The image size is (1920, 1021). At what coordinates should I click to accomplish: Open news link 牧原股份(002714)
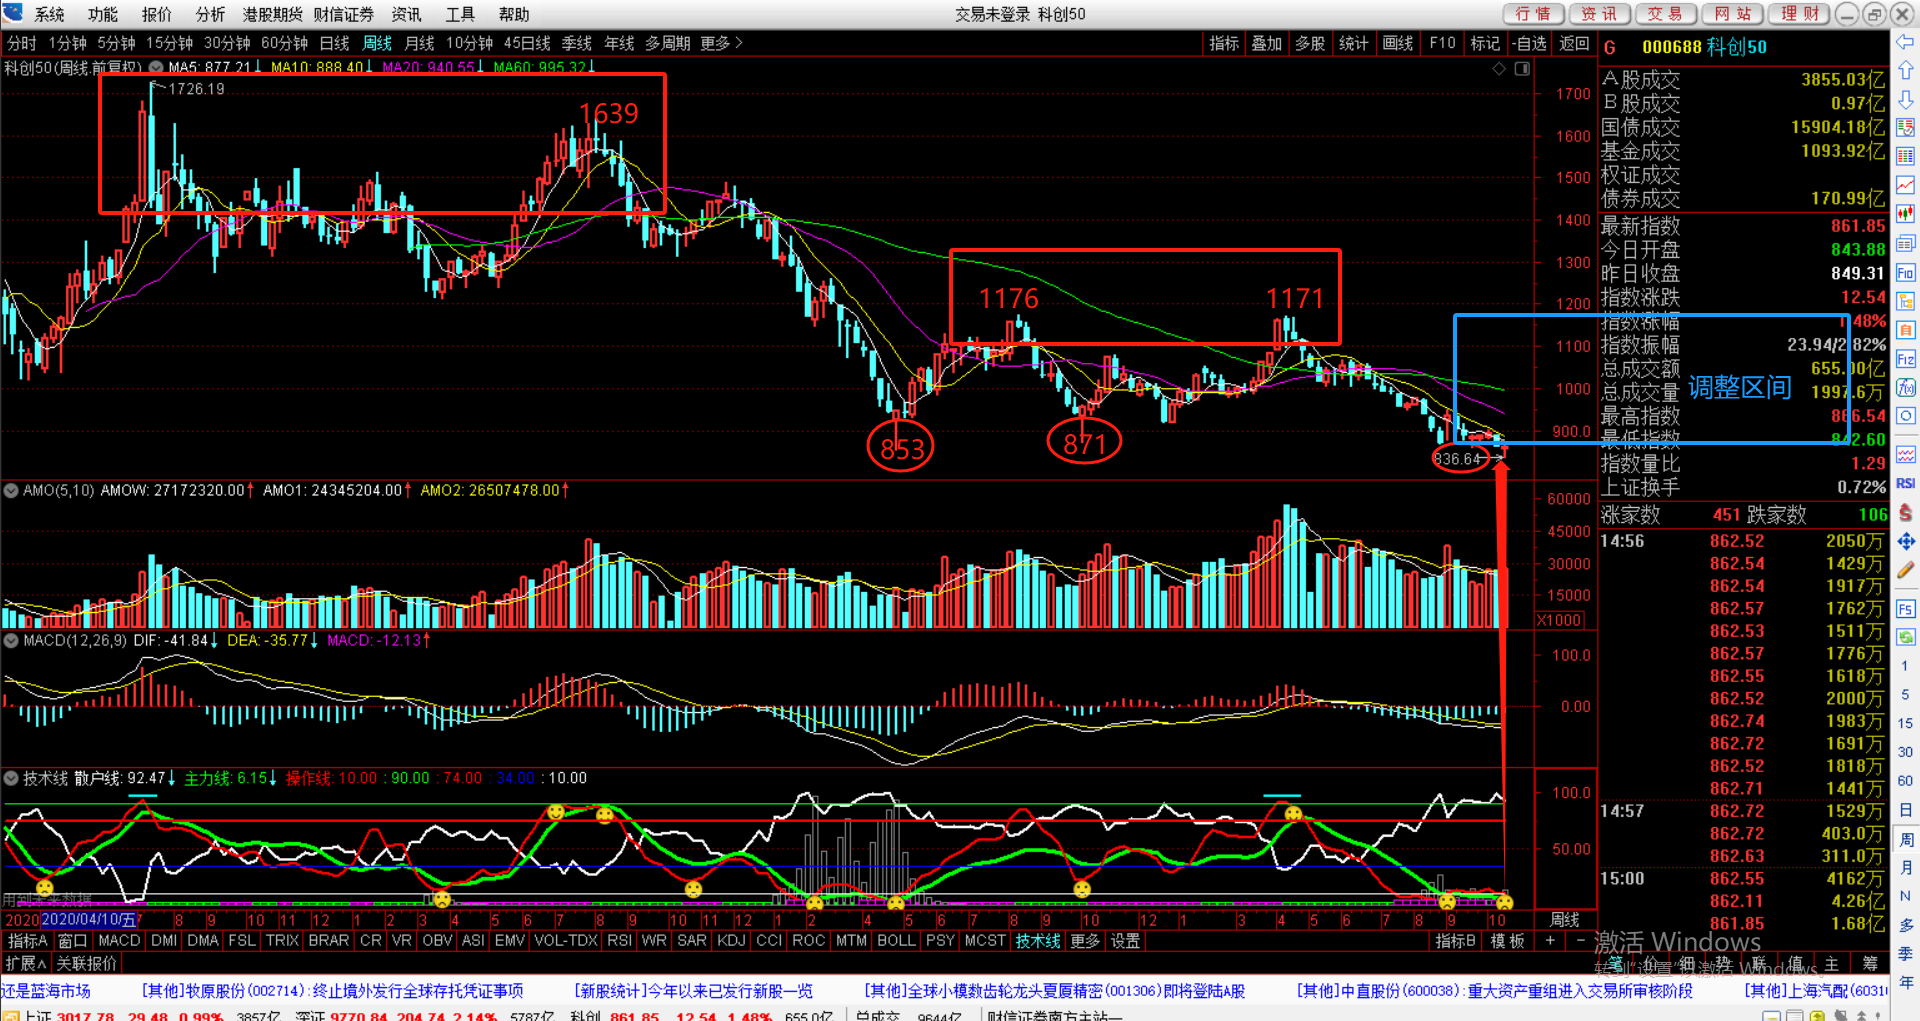333,991
